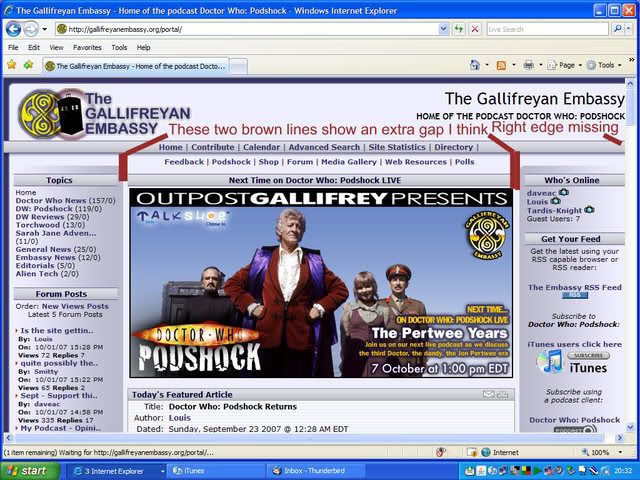Refresh the page with the green arrows icon

click(459, 29)
